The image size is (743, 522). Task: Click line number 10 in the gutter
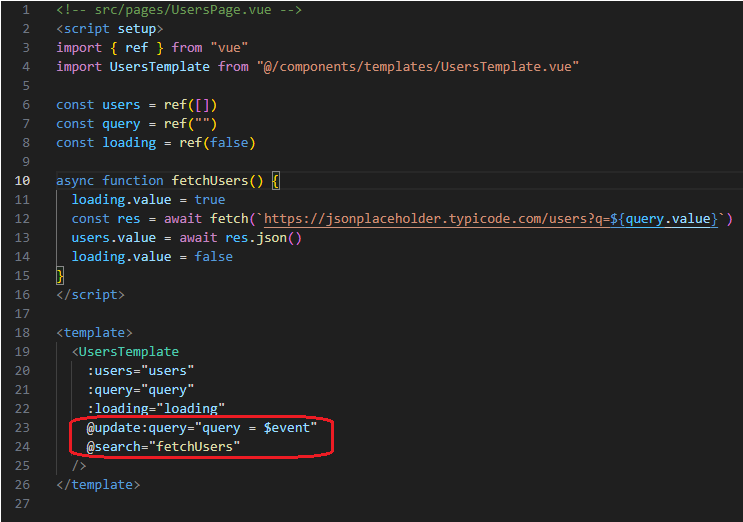[x=22, y=181]
